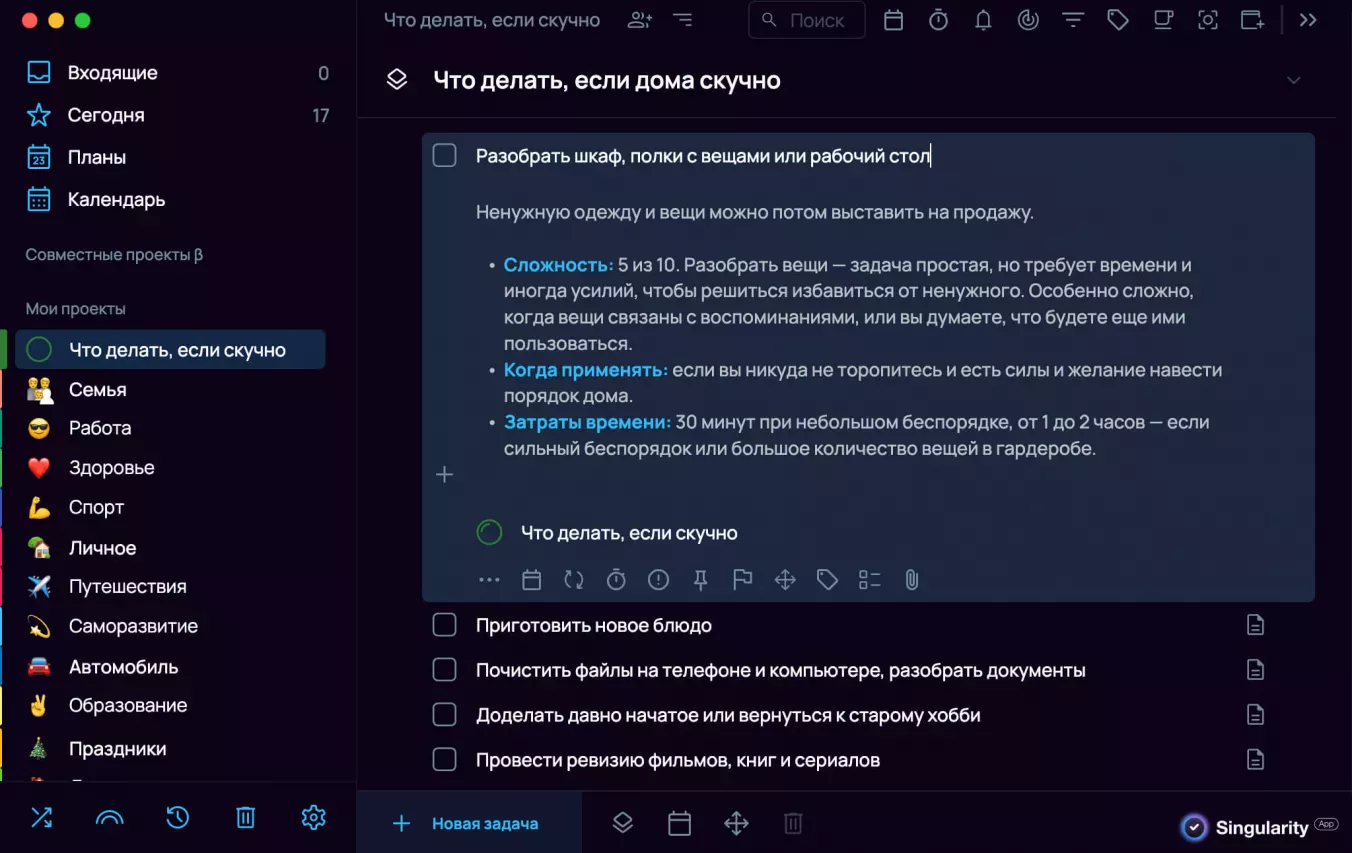
Task: Add a tag to the task
Action: pos(827,580)
